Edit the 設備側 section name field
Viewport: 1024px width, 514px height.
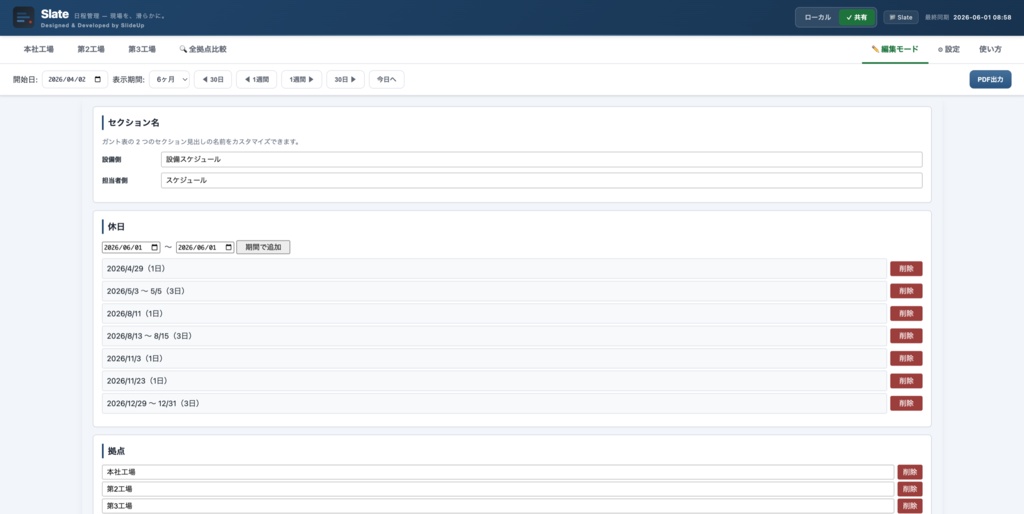(x=541, y=159)
